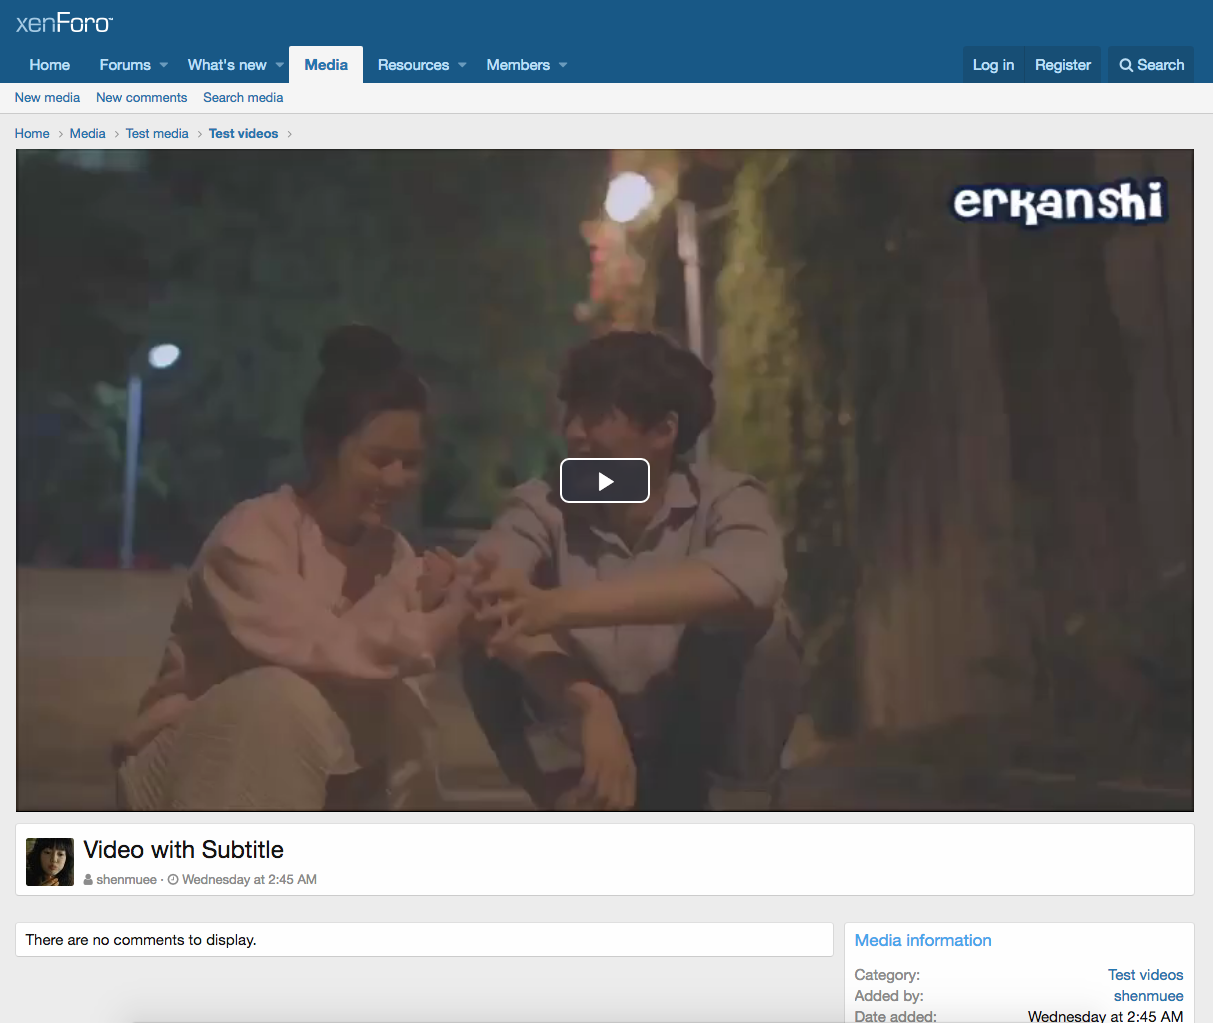Open New comments sub-navigation link
1213x1023 pixels.
(x=141, y=98)
